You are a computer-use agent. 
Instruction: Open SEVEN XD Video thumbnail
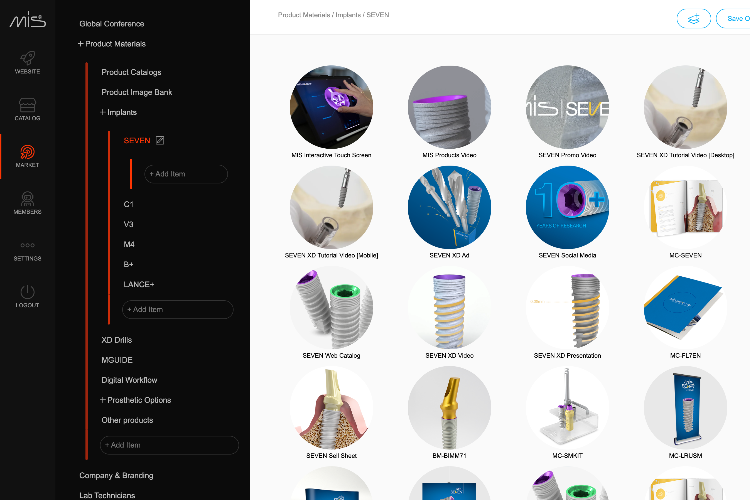pos(449,307)
